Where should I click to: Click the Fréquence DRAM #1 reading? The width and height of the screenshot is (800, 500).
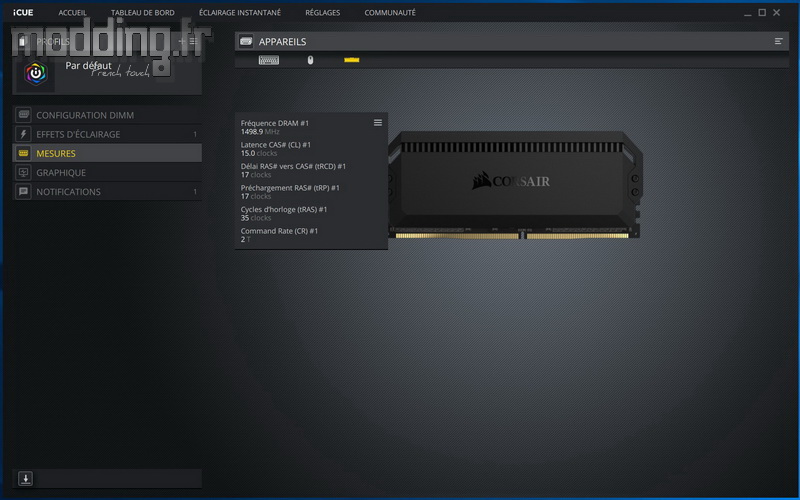coord(276,127)
